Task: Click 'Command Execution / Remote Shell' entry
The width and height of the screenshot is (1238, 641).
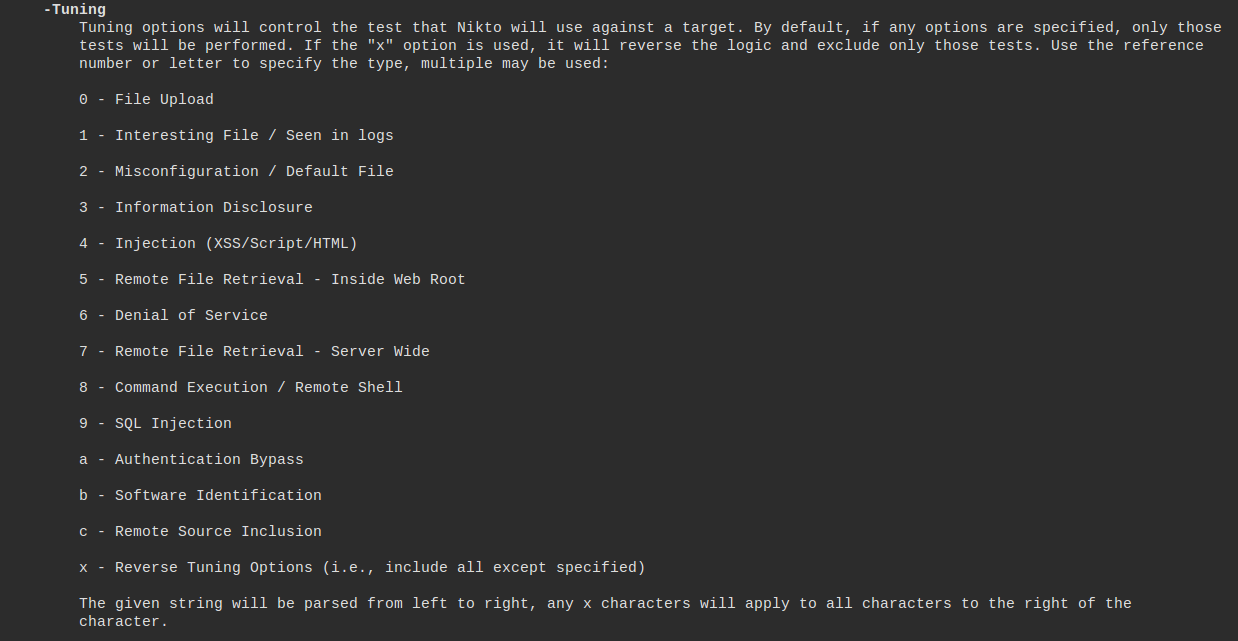Action: 258,388
